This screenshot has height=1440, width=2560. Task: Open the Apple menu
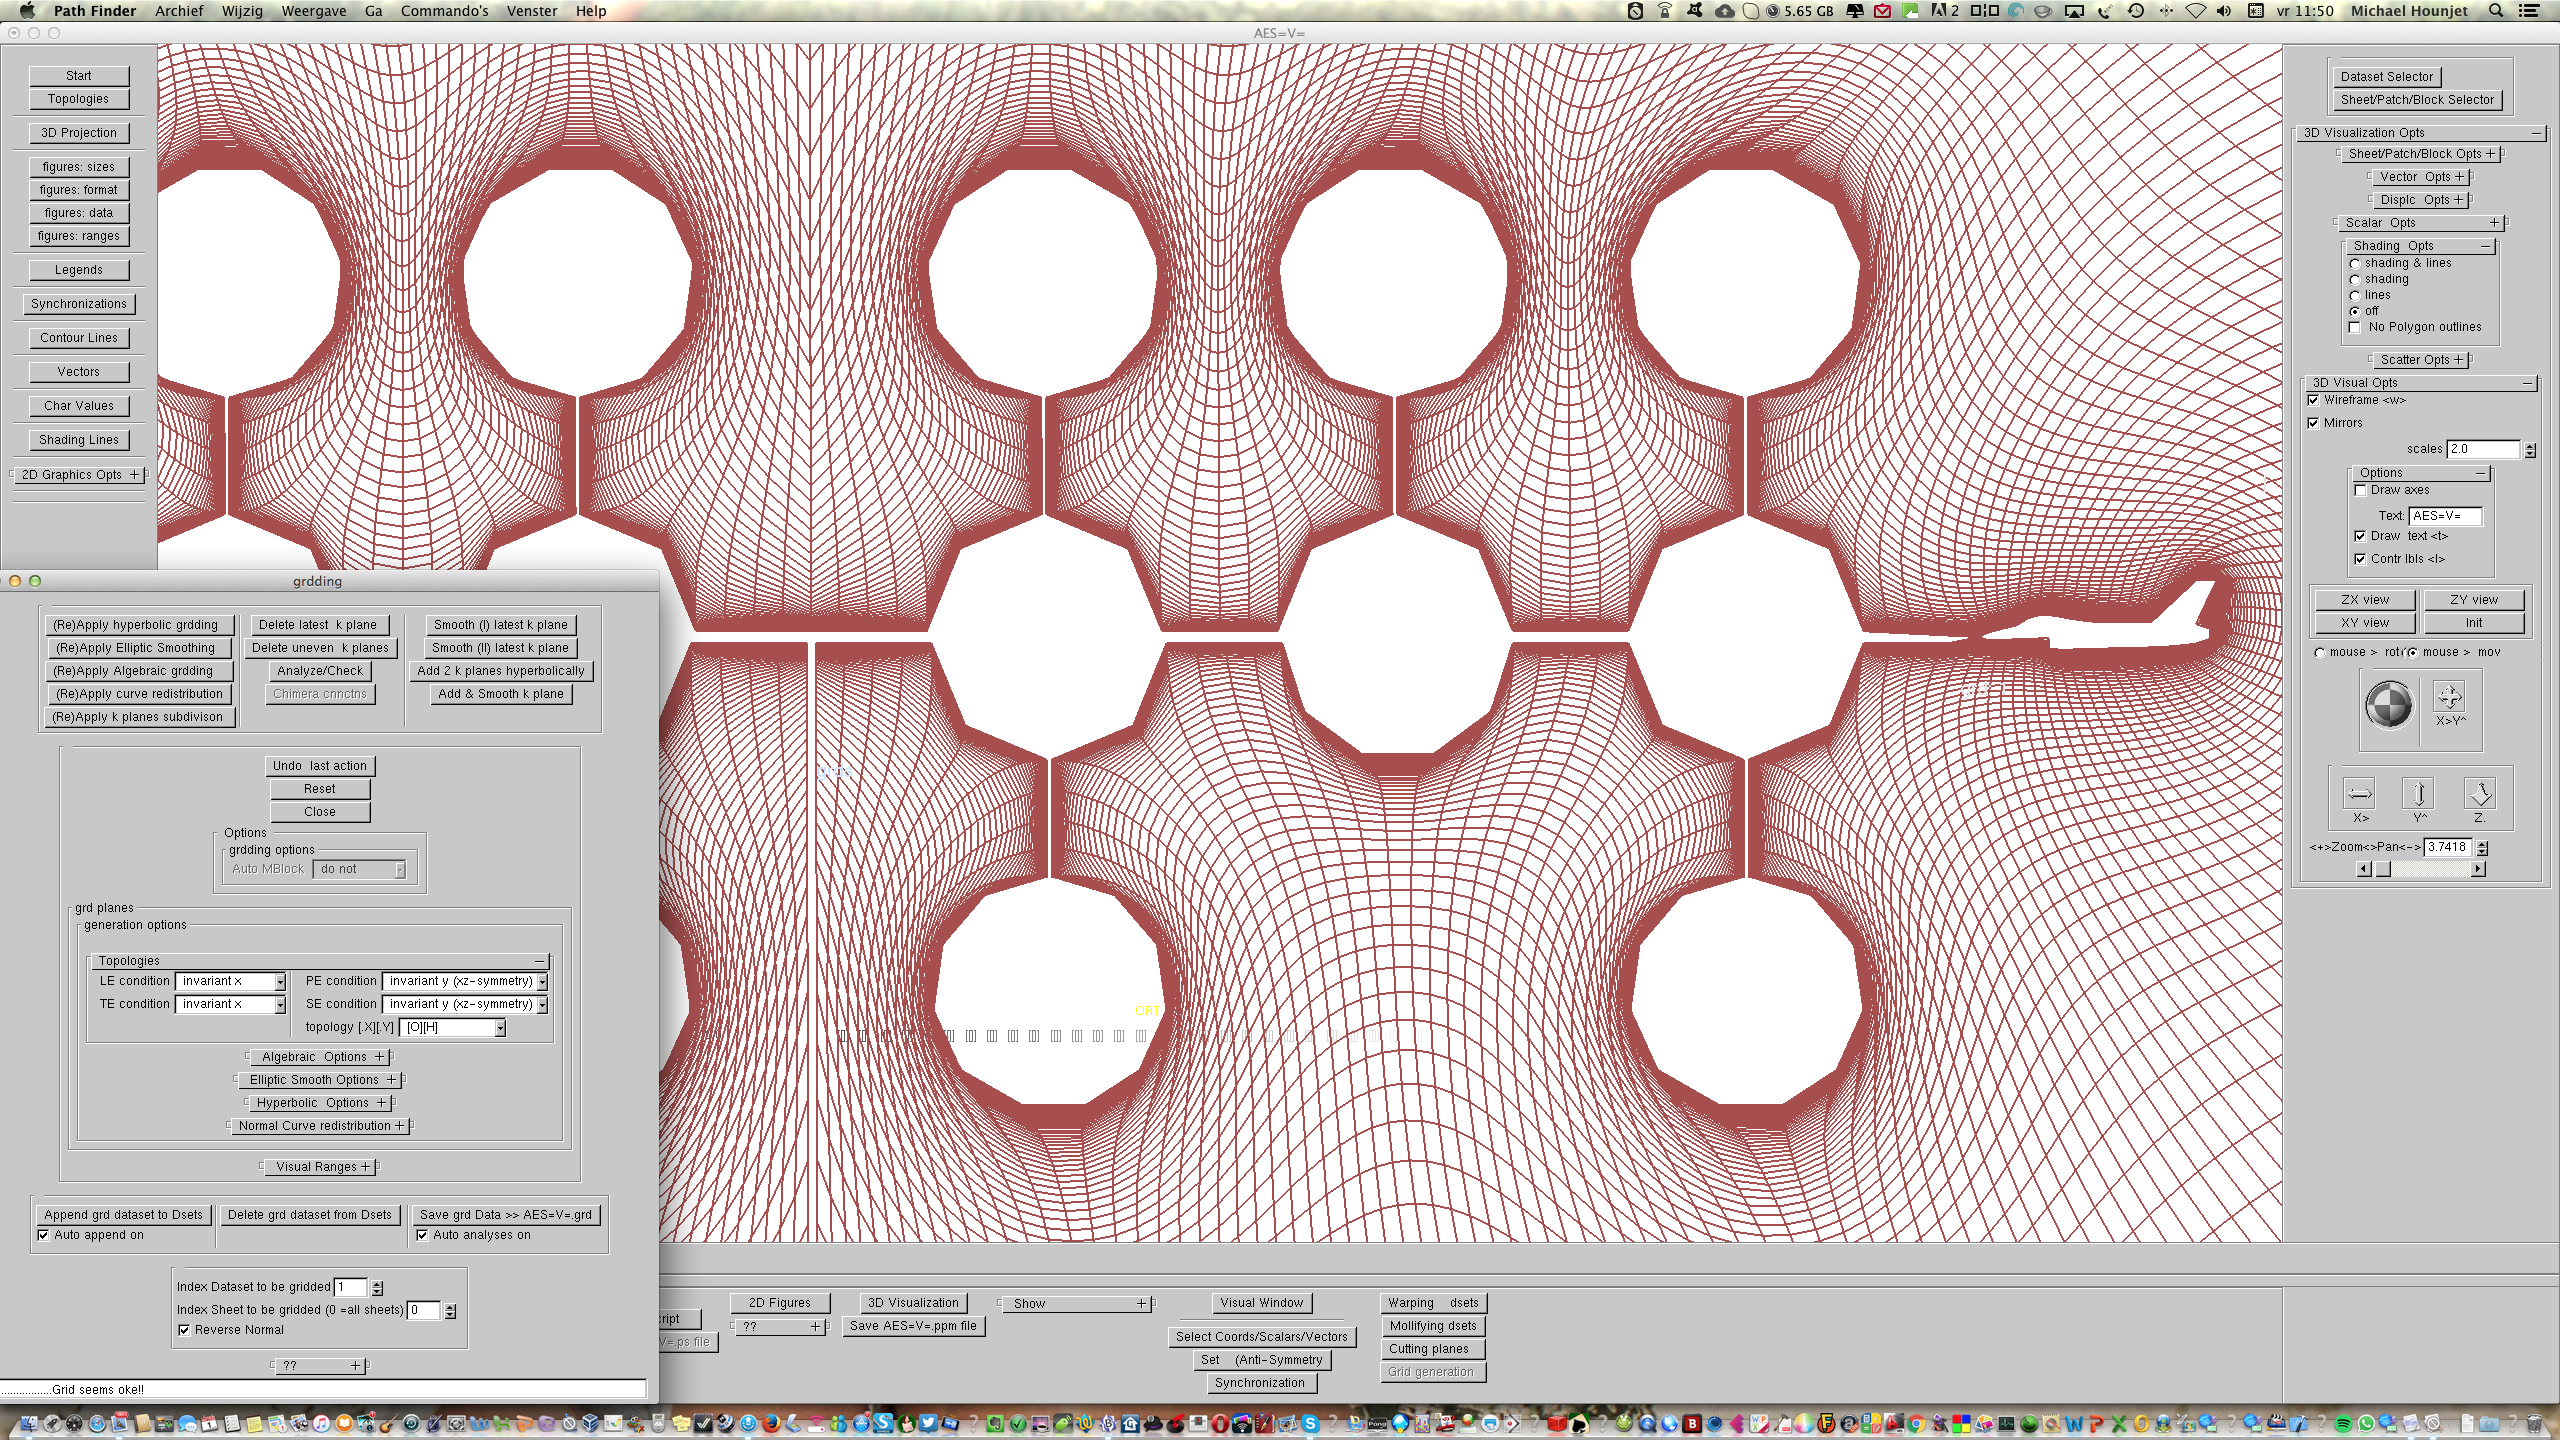tap(27, 11)
